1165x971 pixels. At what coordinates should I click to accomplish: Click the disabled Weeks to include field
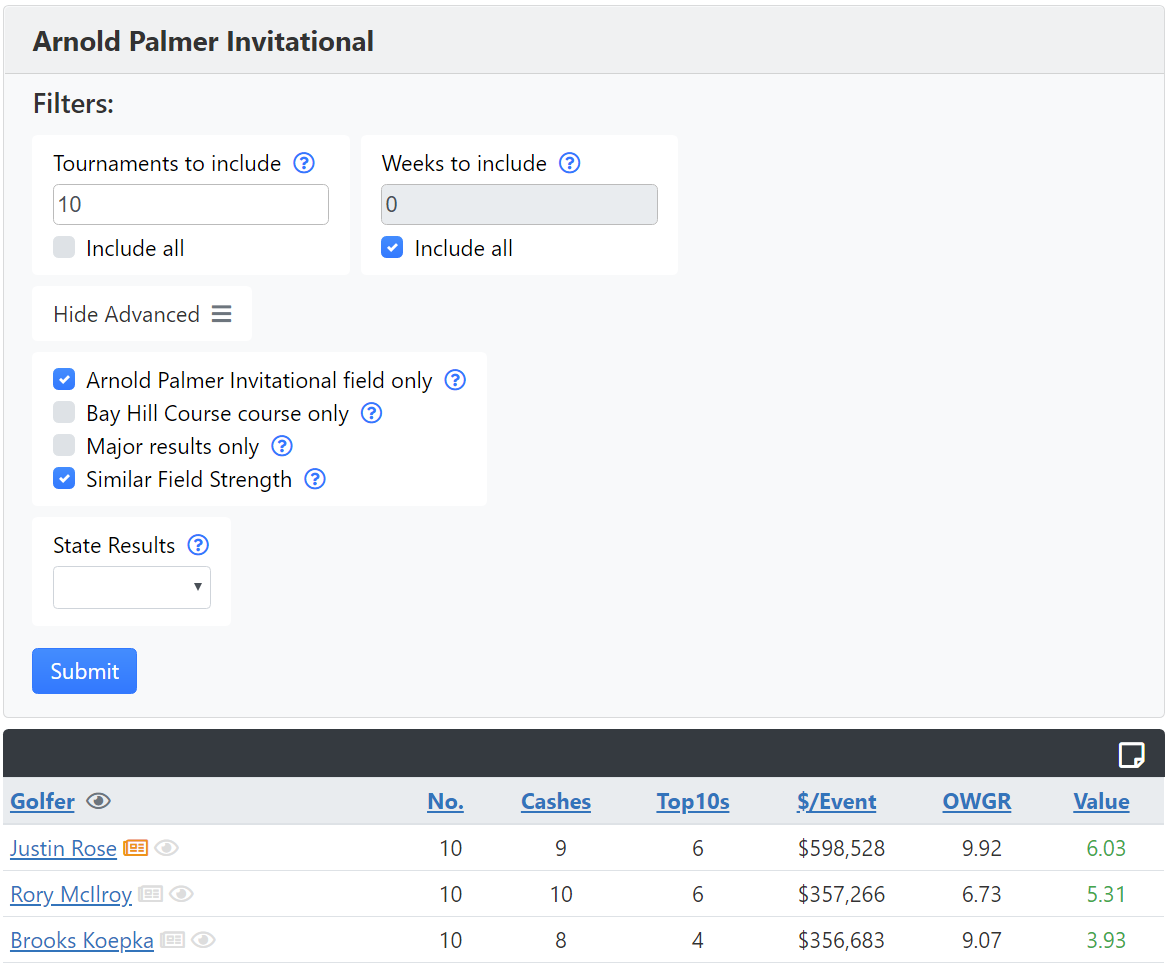click(x=519, y=204)
